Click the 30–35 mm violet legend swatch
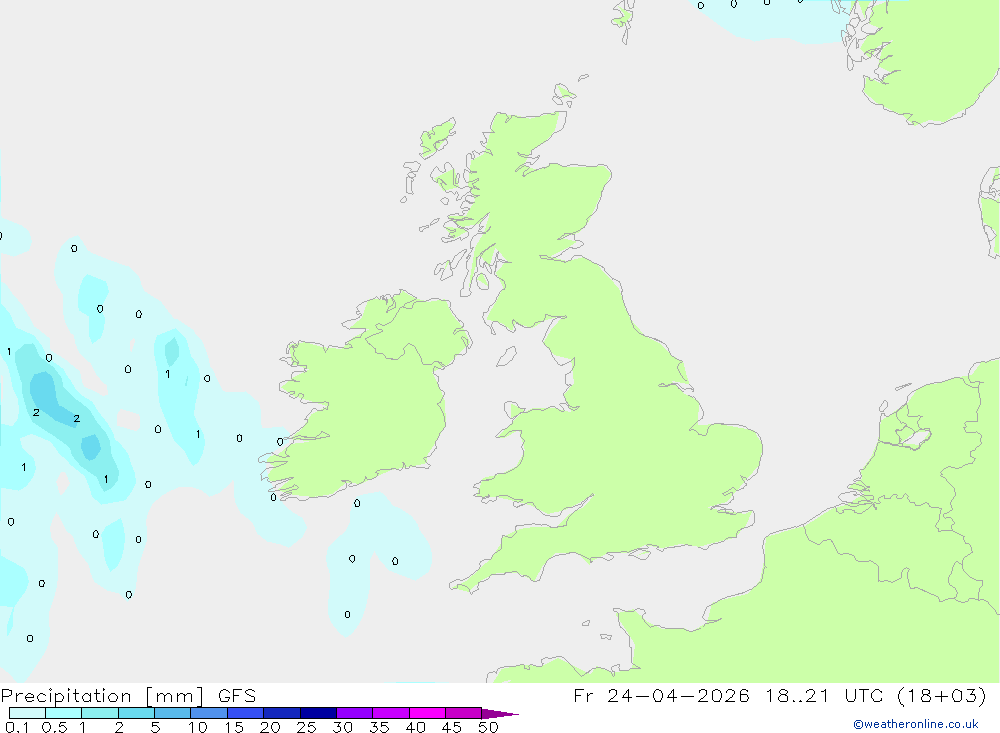The height and width of the screenshot is (733, 1000). click(355, 713)
